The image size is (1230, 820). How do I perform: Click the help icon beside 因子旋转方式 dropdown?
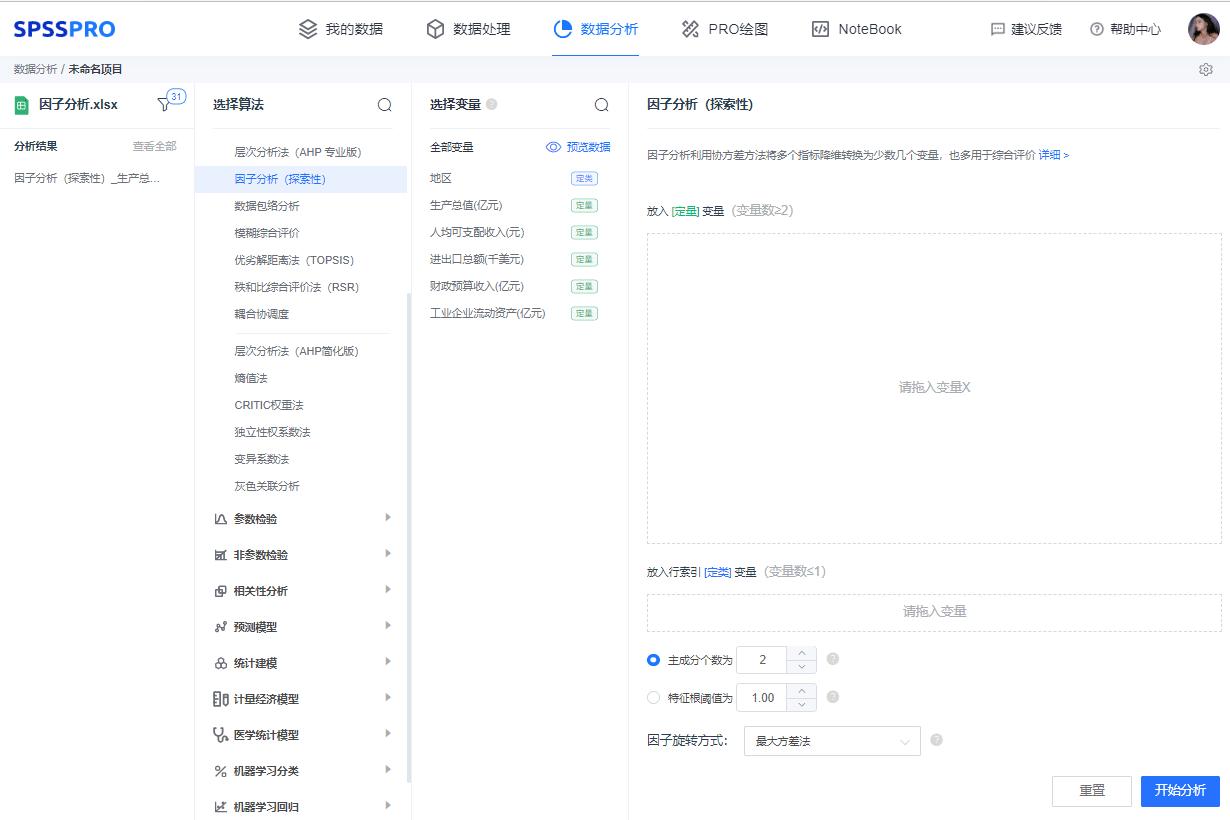[x=936, y=740]
